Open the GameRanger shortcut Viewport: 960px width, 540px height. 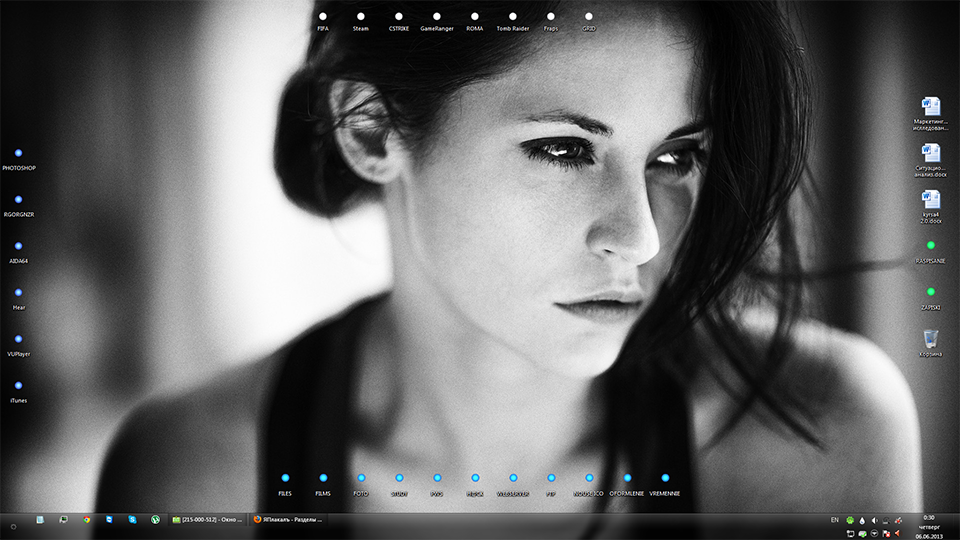437,17
